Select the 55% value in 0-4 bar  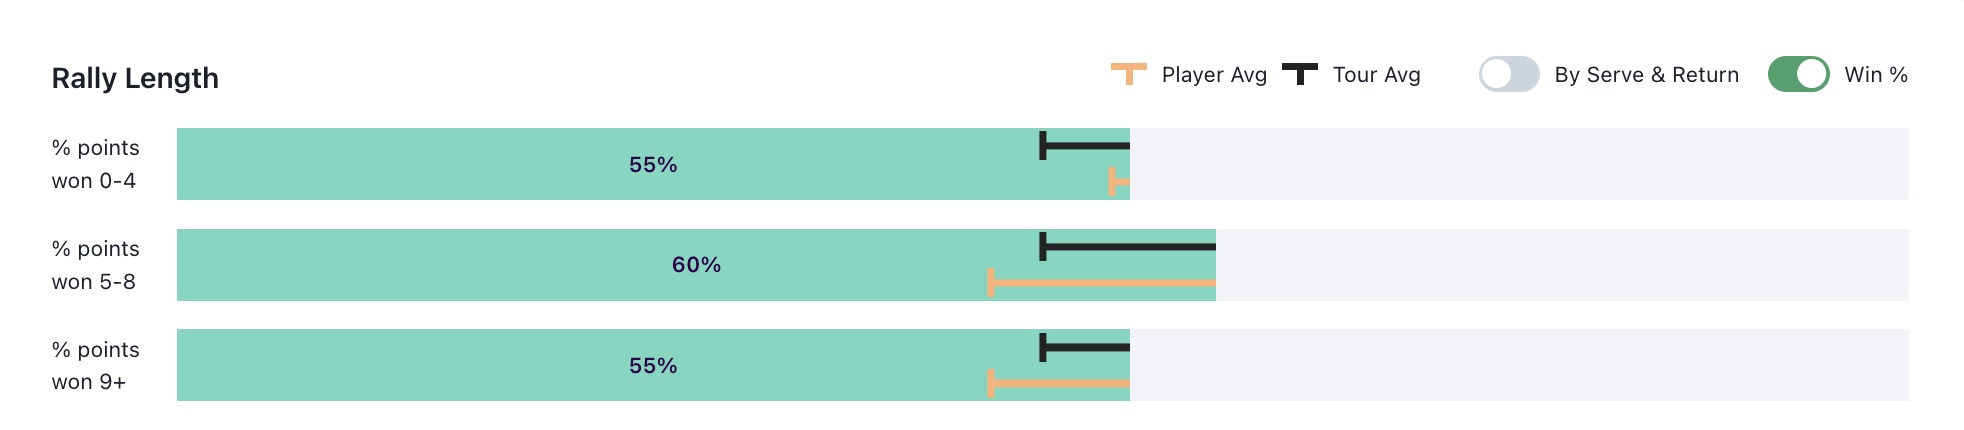click(653, 165)
